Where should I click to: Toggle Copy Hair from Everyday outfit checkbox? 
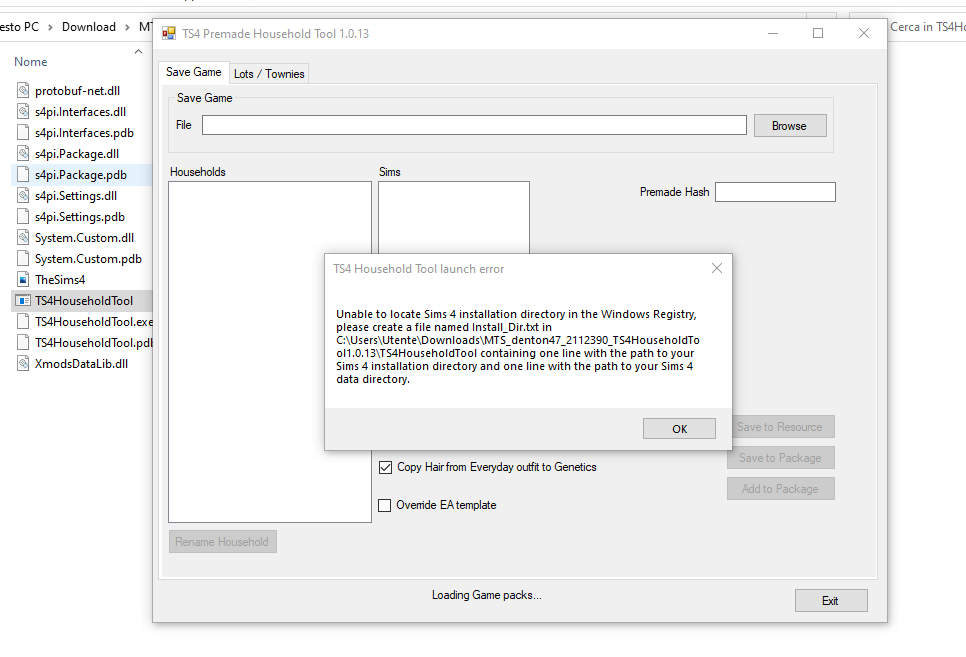pos(385,468)
